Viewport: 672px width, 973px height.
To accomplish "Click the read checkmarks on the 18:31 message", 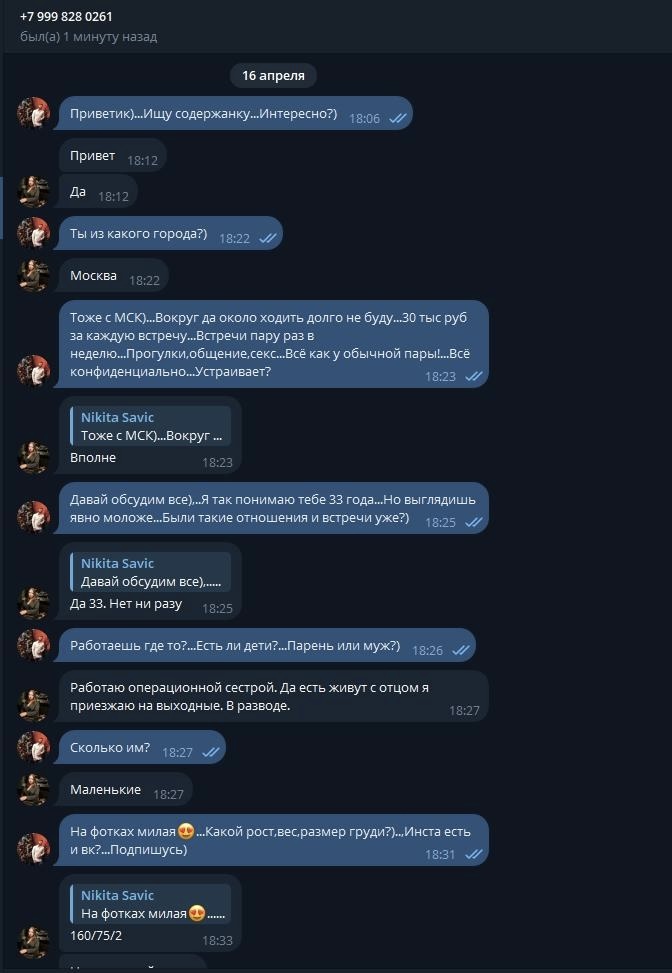I will 473,854.
